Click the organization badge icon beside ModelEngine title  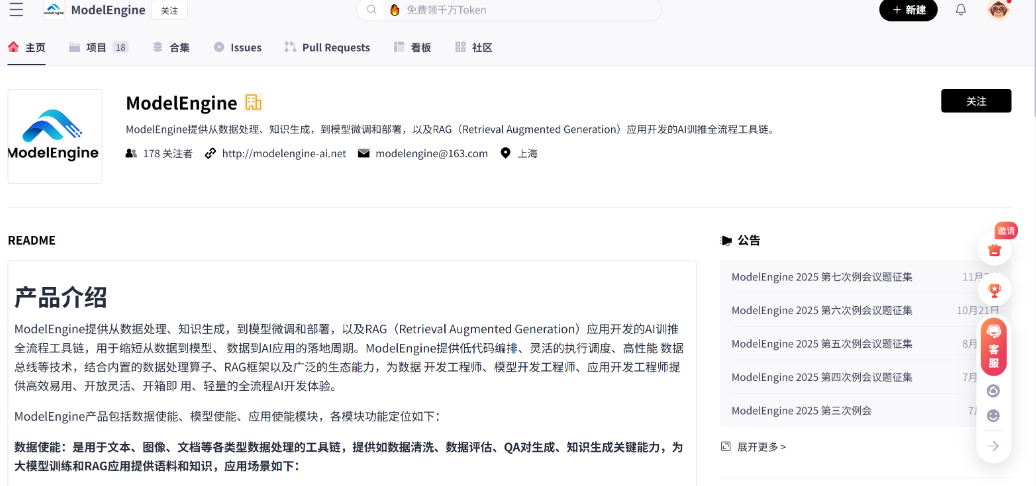pyautogui.click(x=254, y=102)
